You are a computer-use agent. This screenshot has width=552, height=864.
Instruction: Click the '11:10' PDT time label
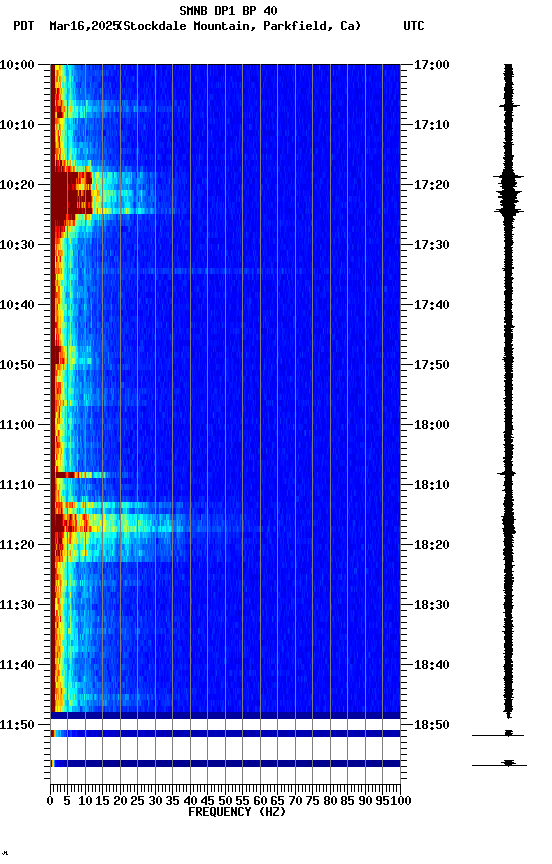point(17,485)
